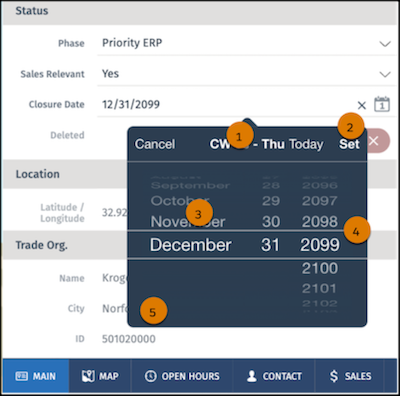Click the selected day 31
Screen dimensions: 400x396
click(x=270, y=245)
